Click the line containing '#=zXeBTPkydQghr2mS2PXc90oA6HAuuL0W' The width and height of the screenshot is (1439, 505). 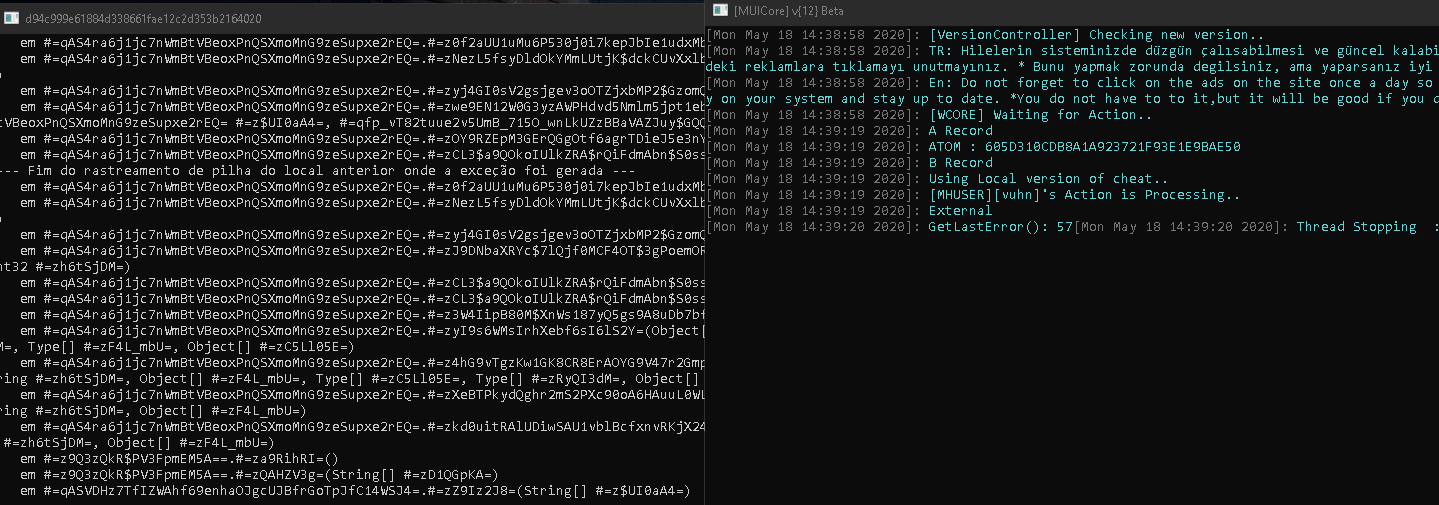click(x=363, y=394)
